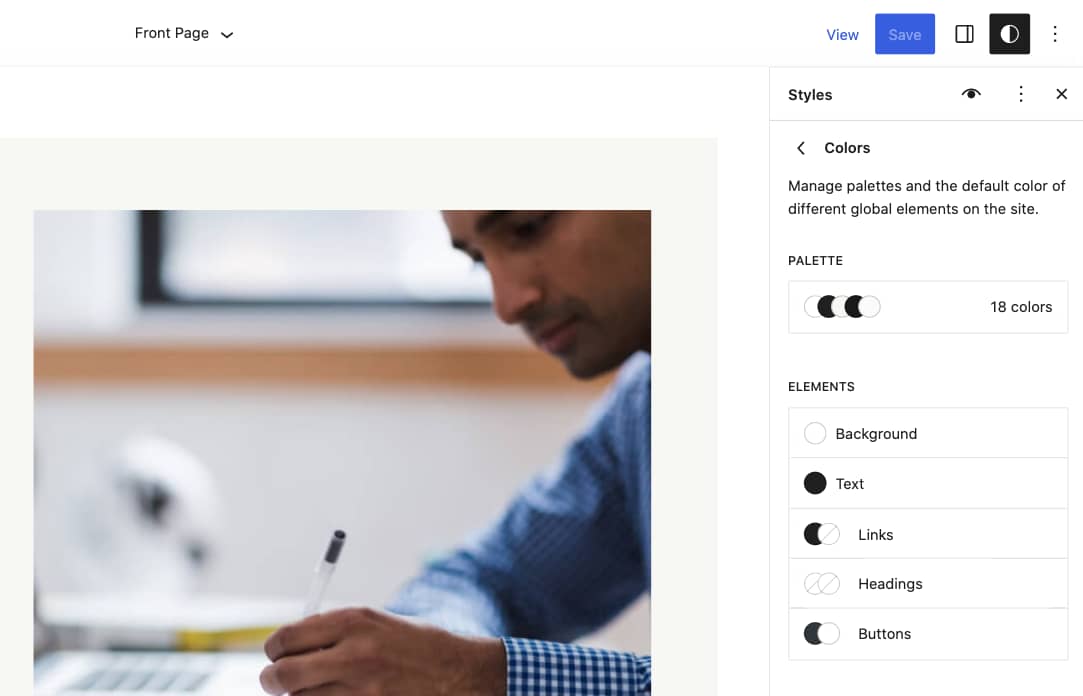This screenshot has height=696, width=1083.
Task: Open Links color settings
Action: (928, 534)
